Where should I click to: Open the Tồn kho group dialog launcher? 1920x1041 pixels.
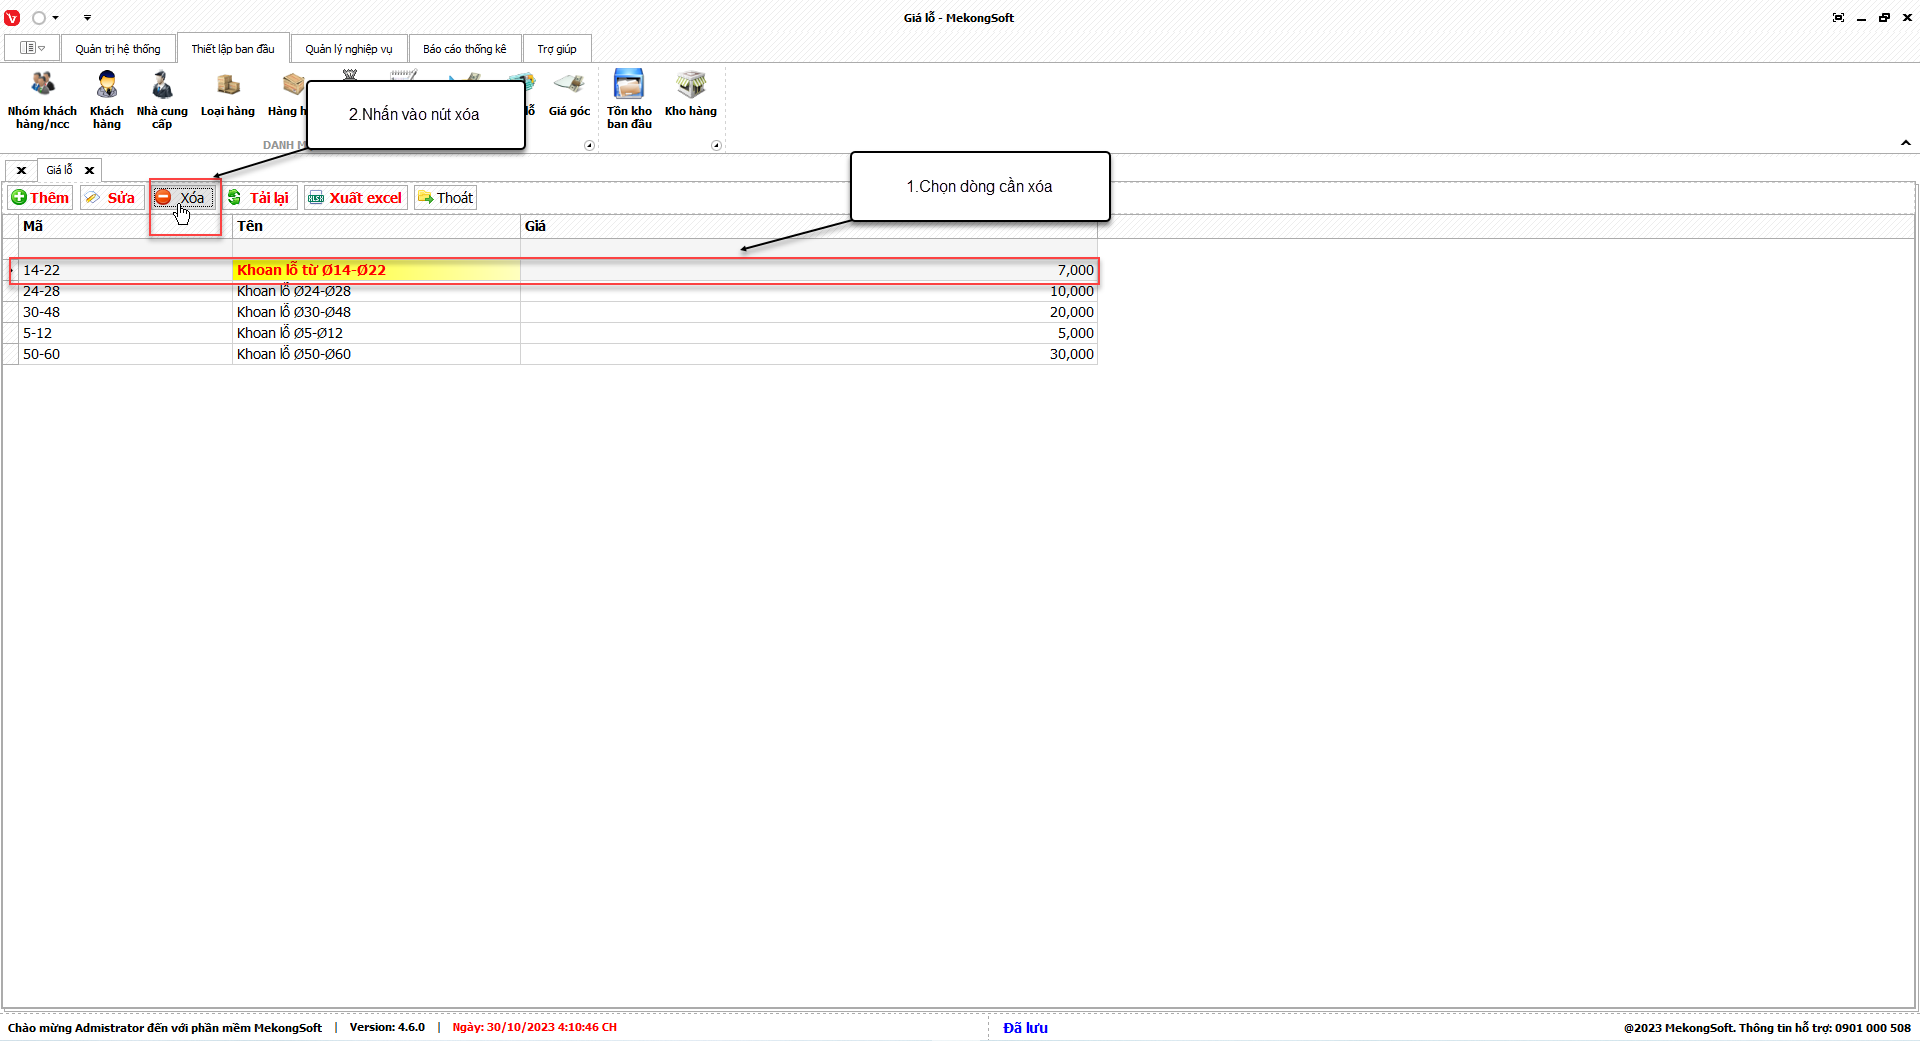(x=716, y=146)
